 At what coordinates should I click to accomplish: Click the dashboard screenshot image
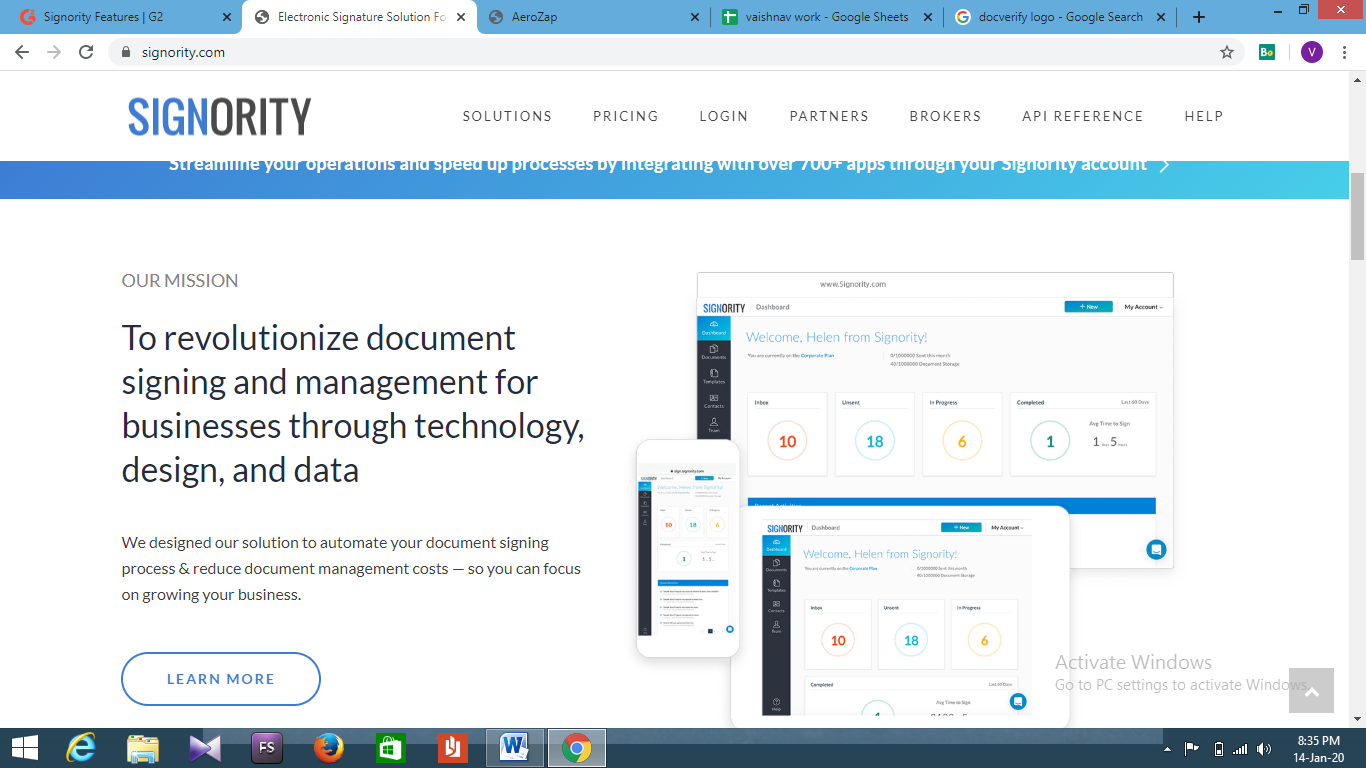[935, 420]
